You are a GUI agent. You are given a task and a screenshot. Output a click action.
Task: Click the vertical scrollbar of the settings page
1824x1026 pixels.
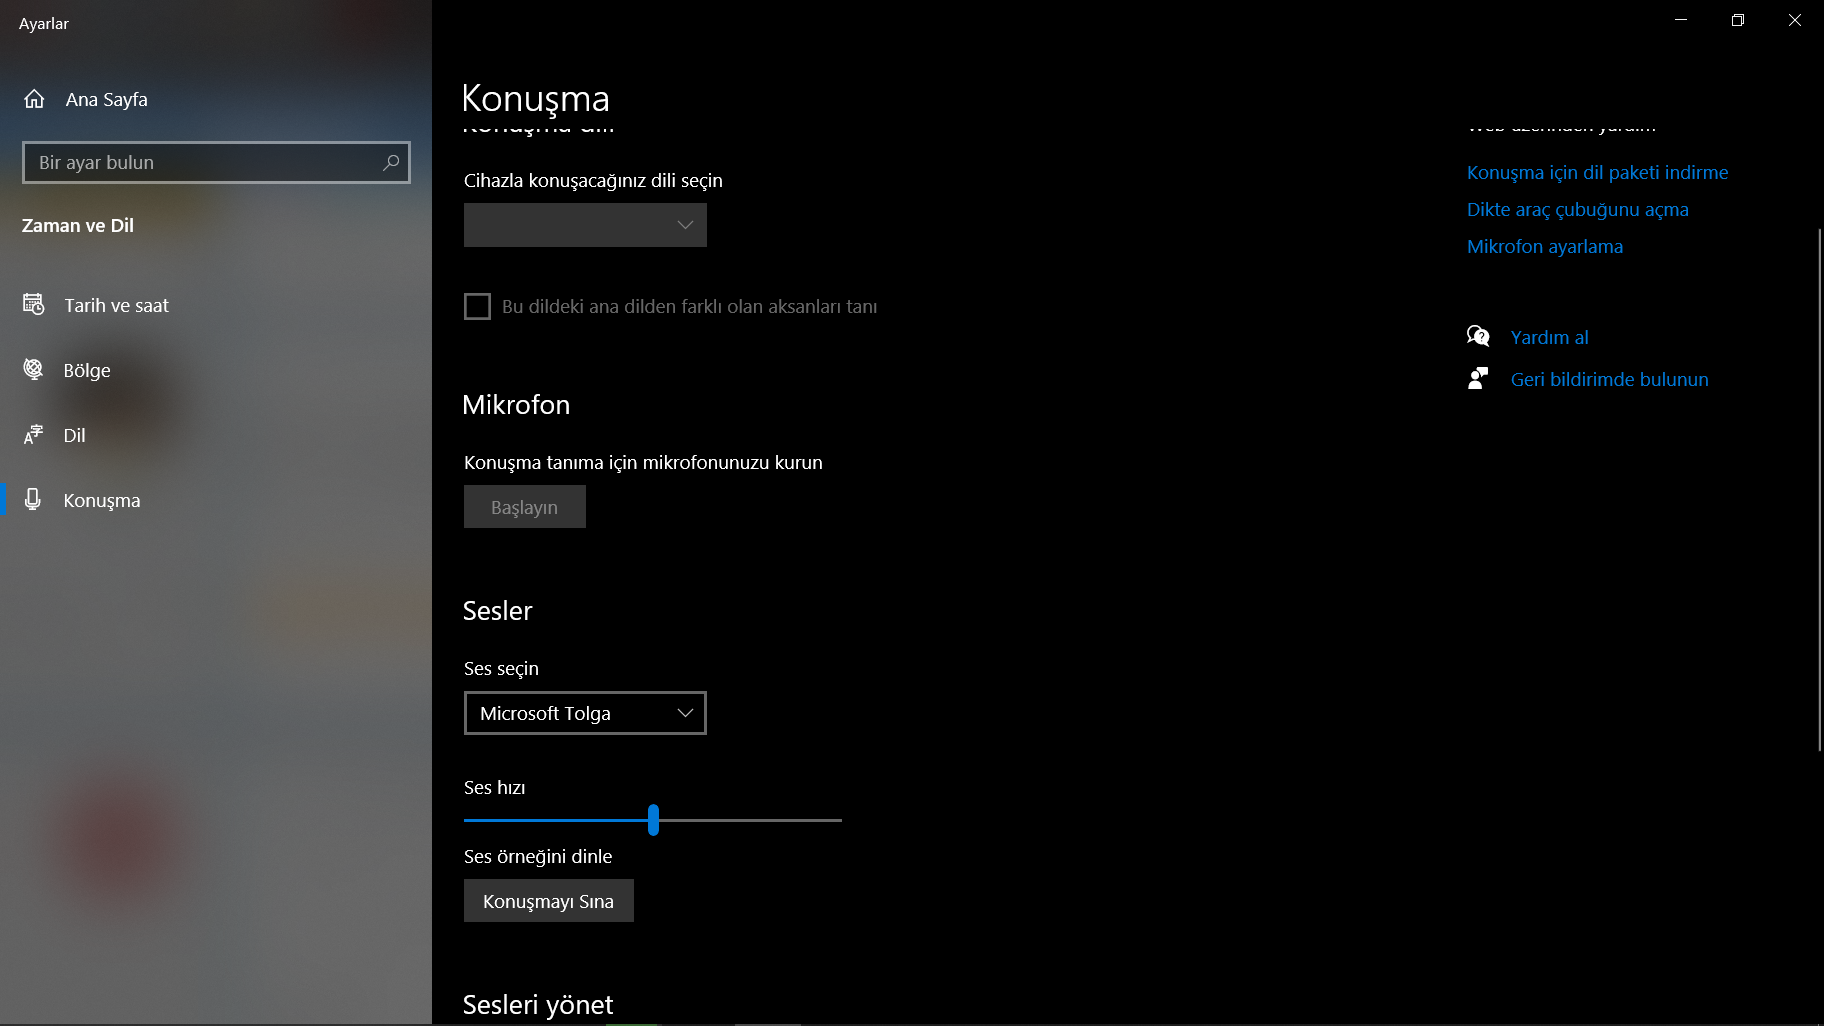(x=1819, y=490)
